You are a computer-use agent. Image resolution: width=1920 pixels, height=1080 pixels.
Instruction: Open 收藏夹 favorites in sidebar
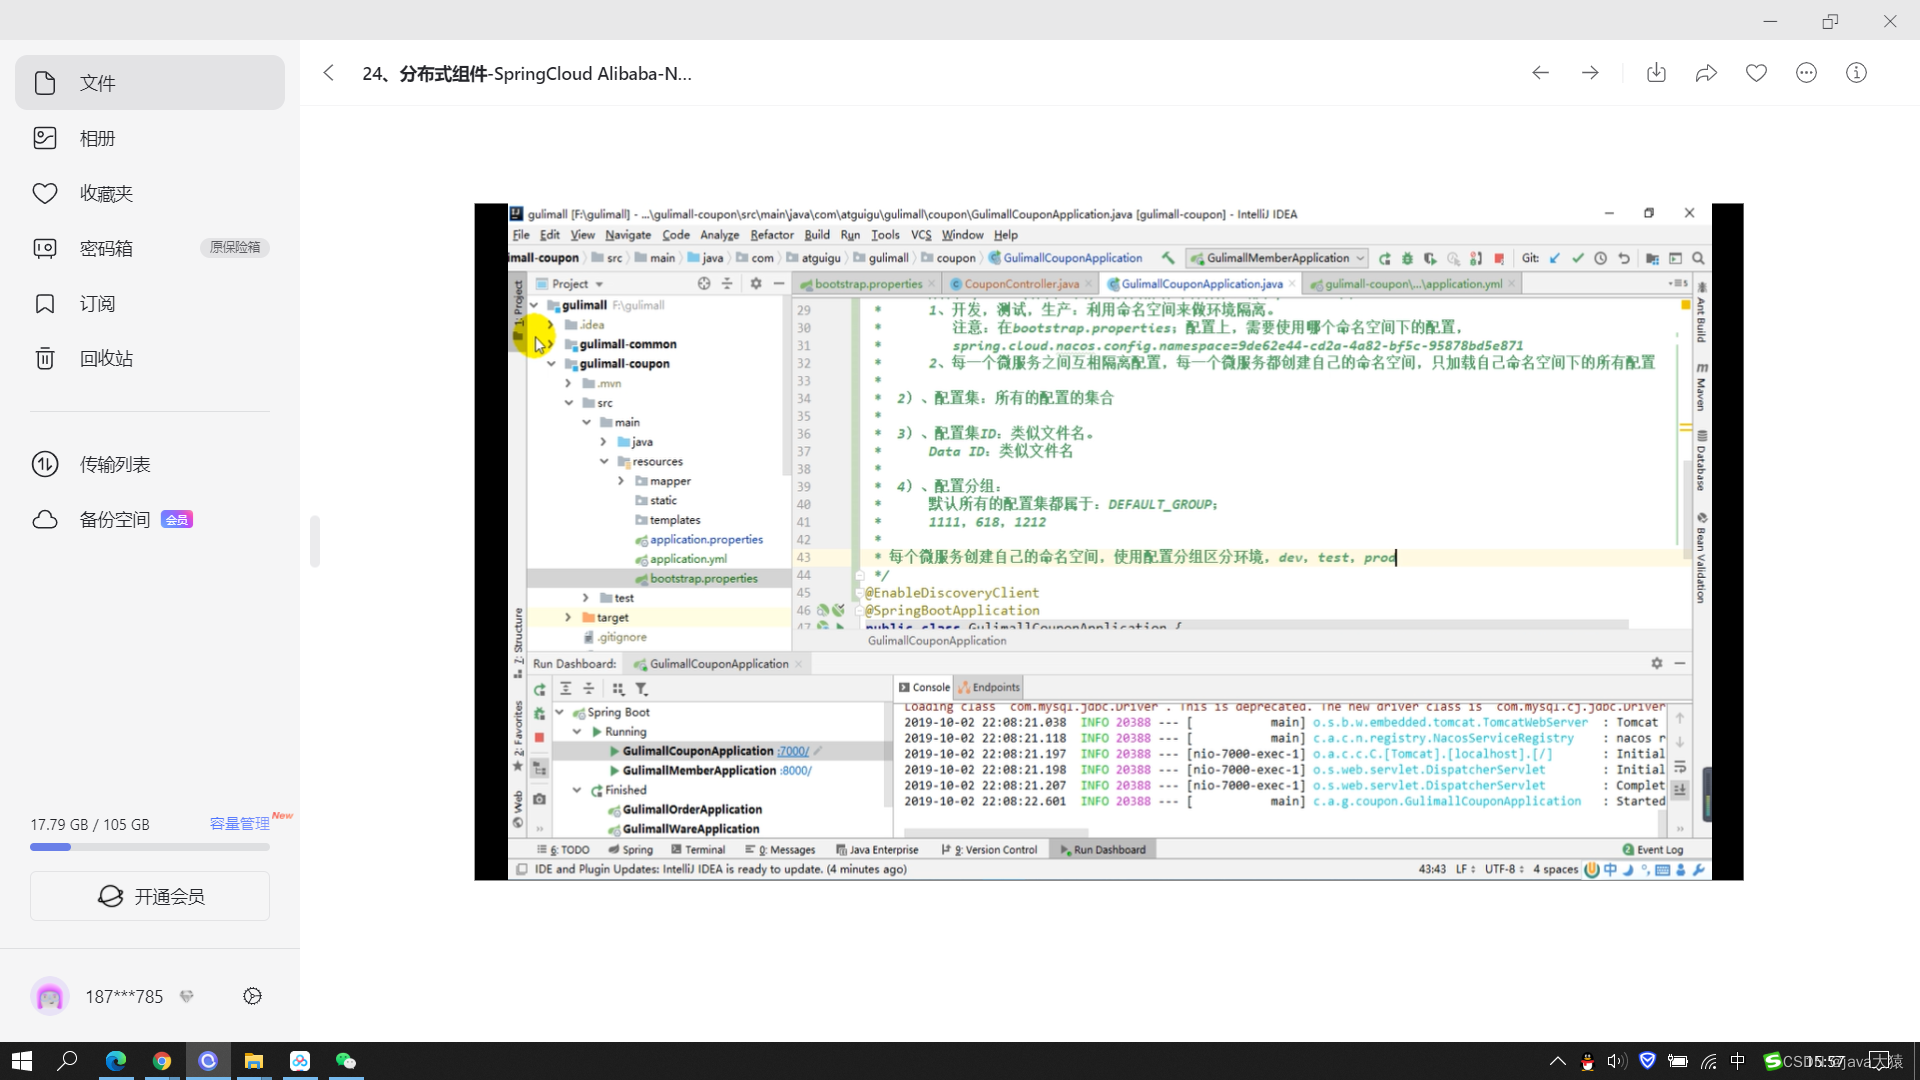150,193
